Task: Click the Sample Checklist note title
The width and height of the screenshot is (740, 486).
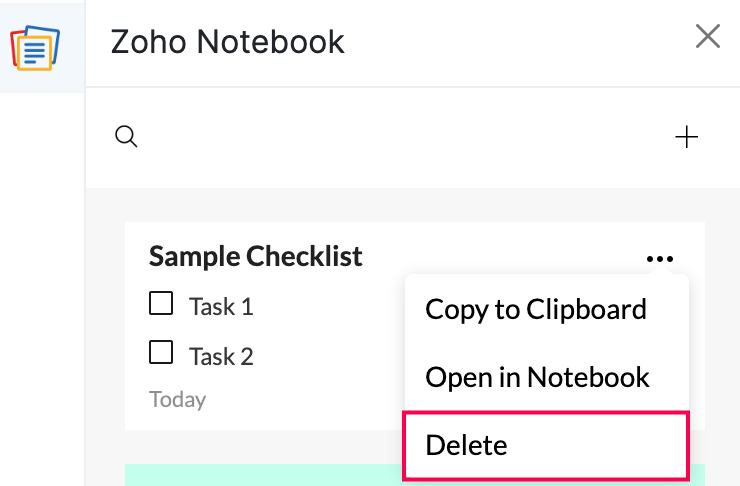Action: click(x=255, y=256)
